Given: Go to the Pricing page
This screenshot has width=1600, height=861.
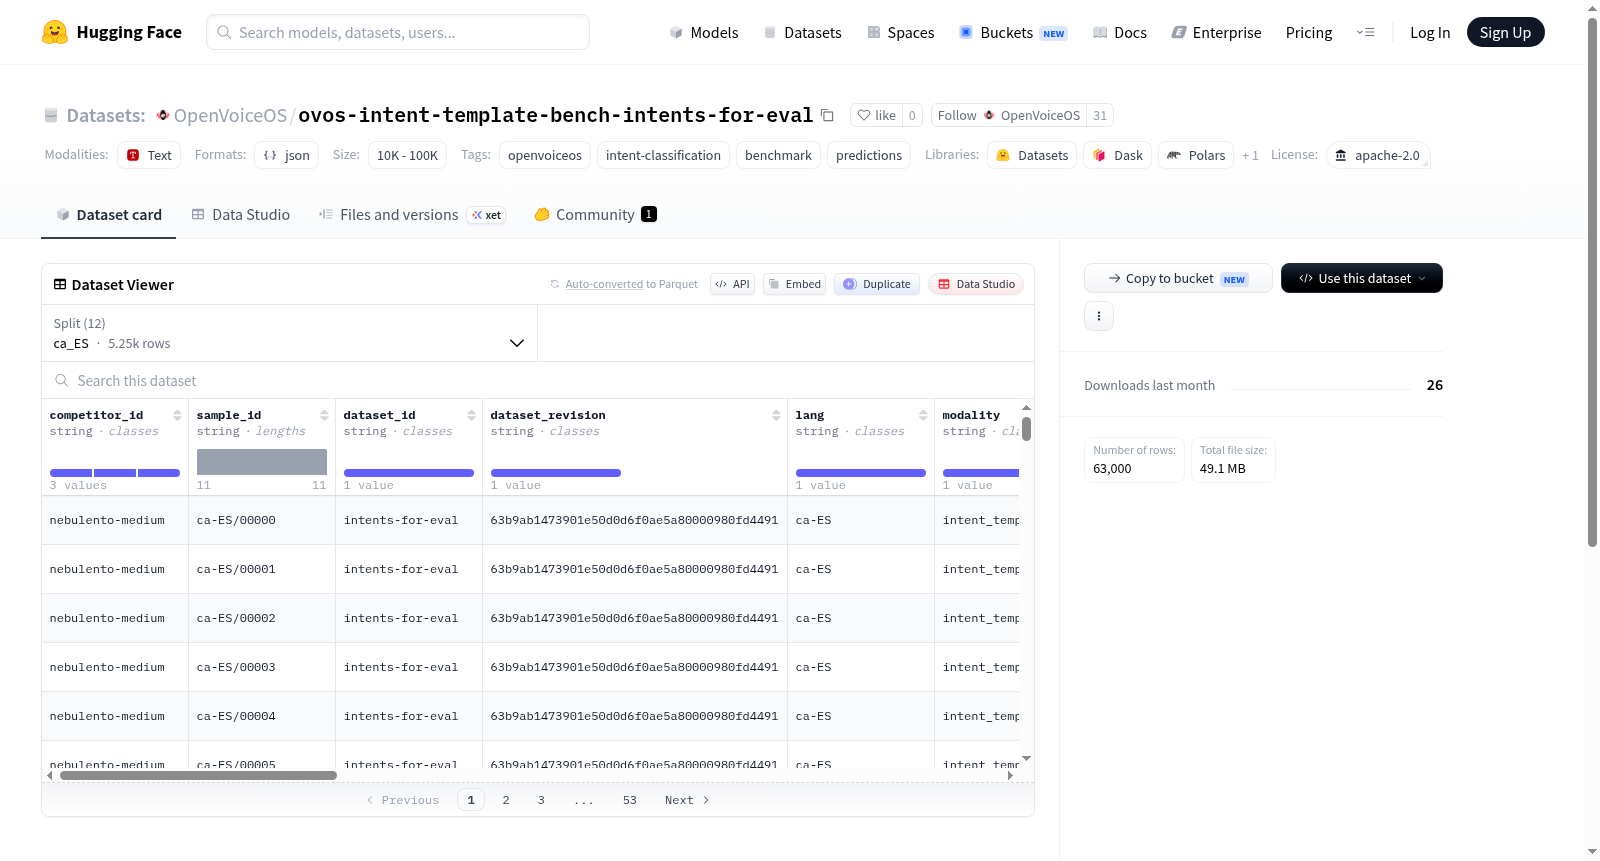Looking at the screenshot, I should [x=1309, y=32].
